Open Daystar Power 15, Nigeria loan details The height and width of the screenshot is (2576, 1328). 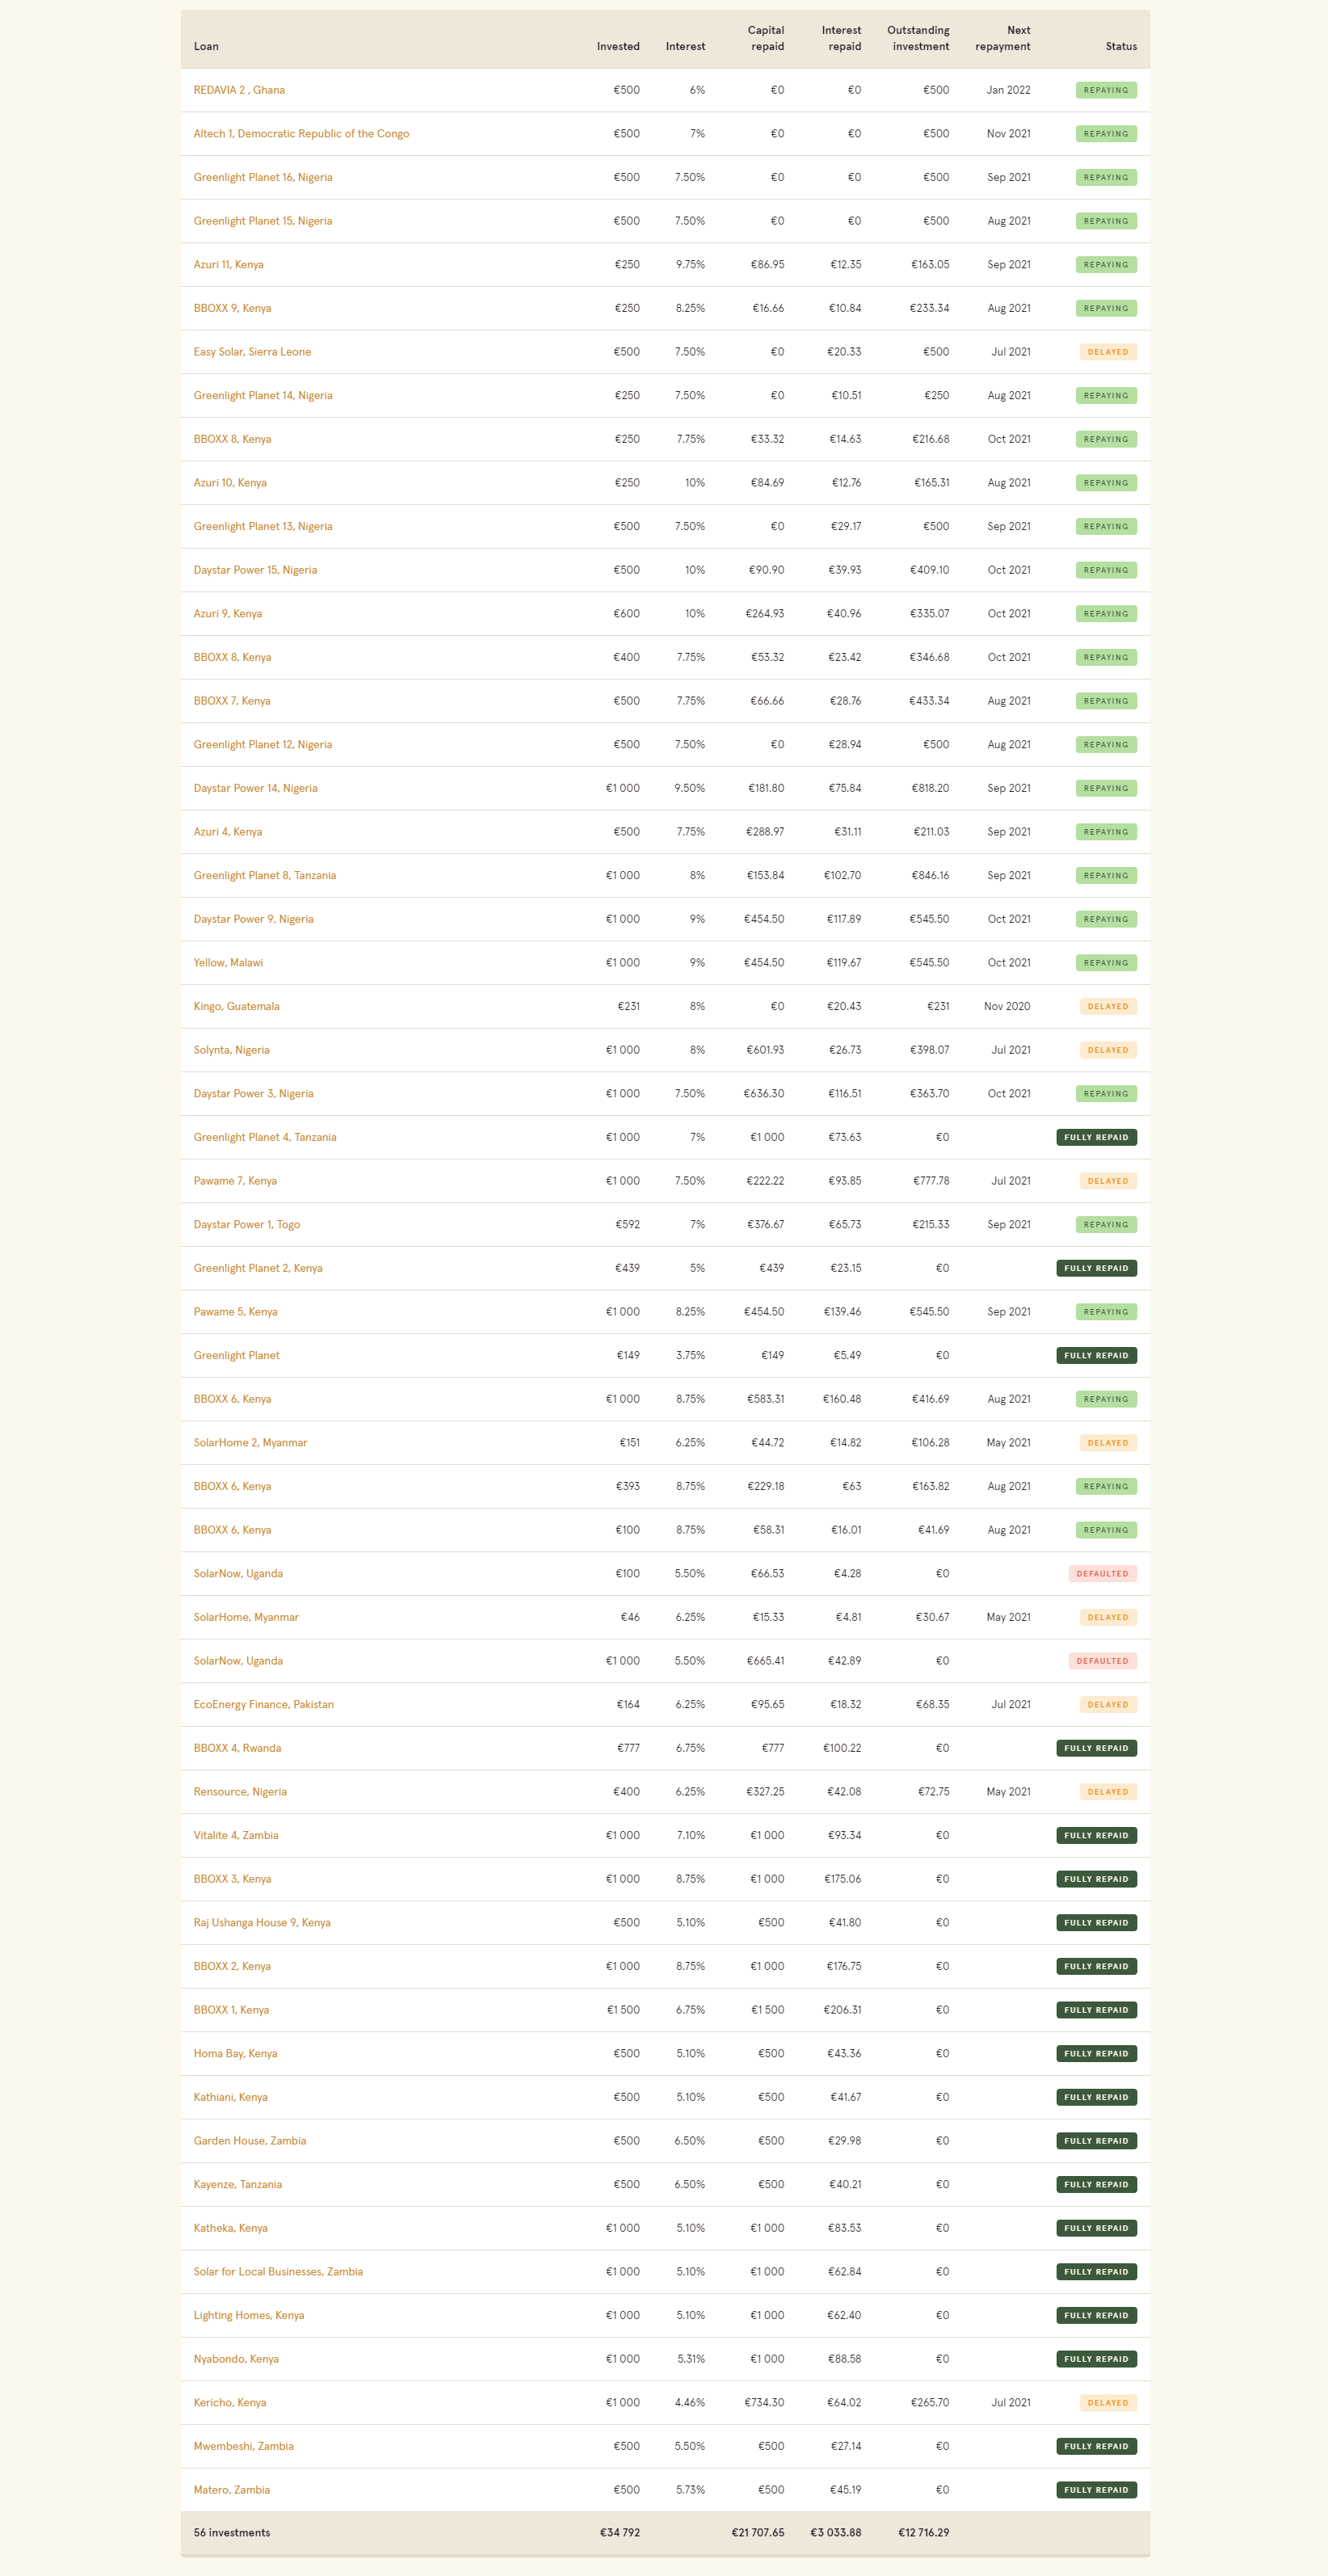[x=255, y=570]
